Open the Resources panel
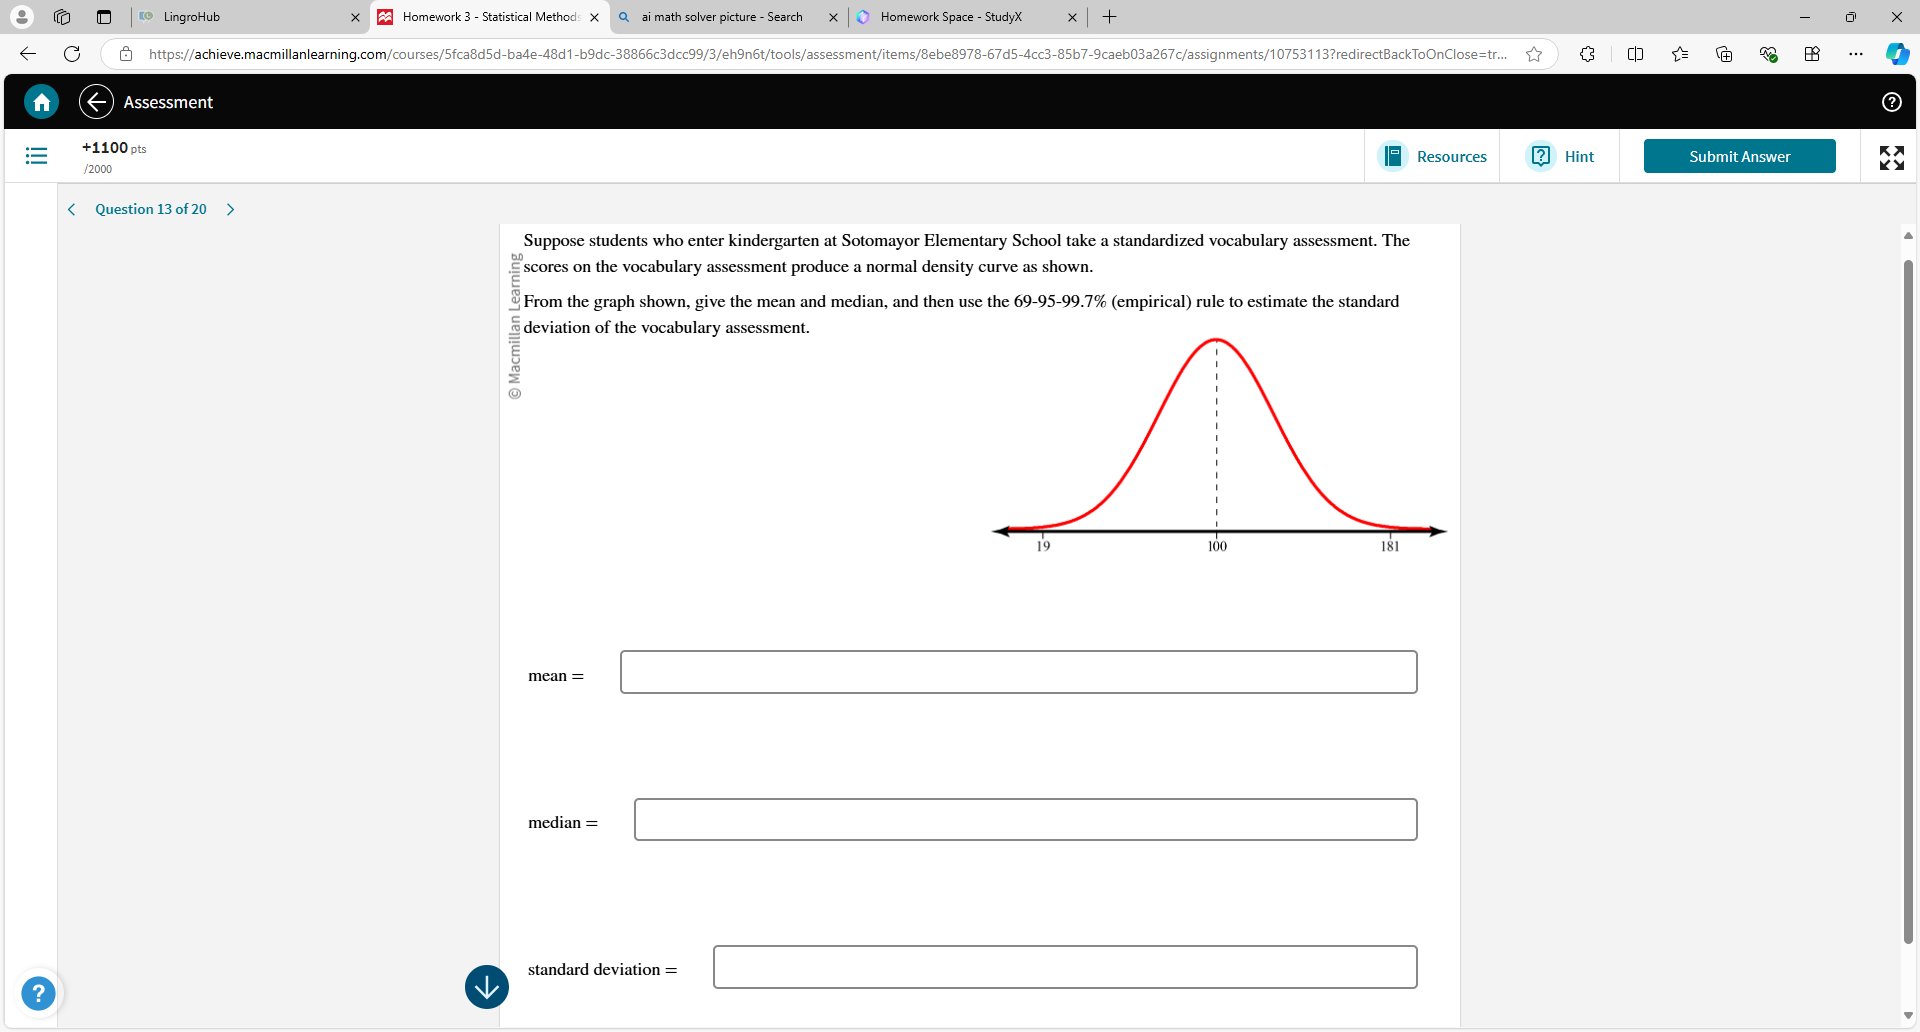This screenshot has width=1920, height=1032. (x=1432, y=156)
